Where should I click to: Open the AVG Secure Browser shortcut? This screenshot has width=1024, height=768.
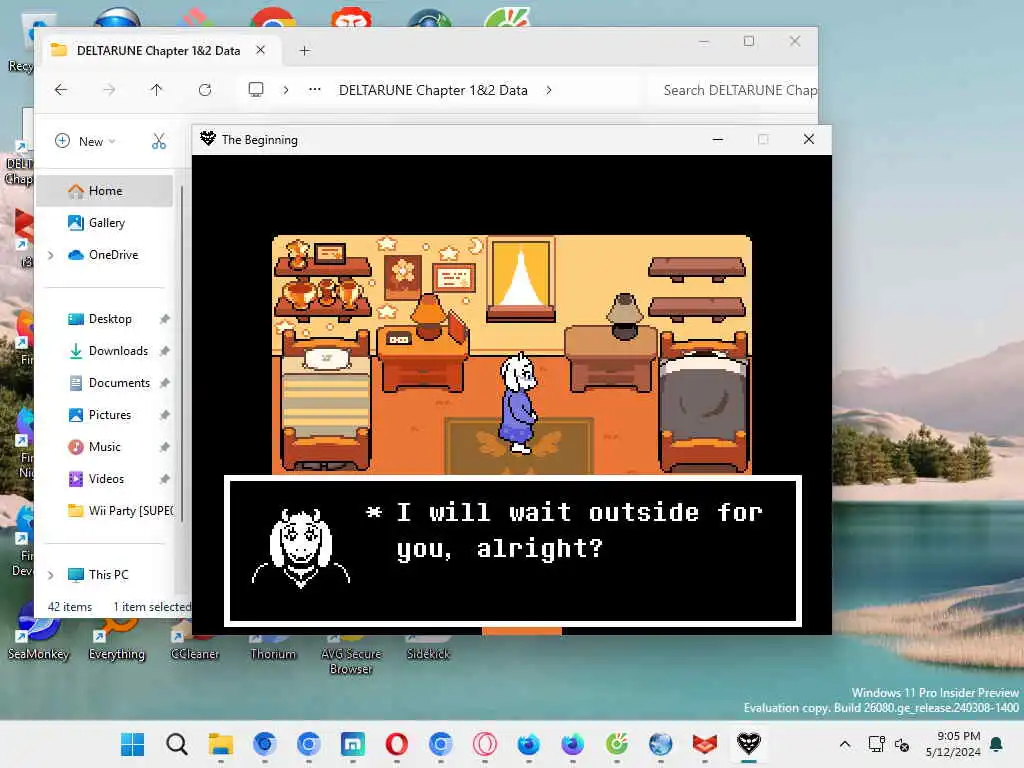(x=351, y=654)
